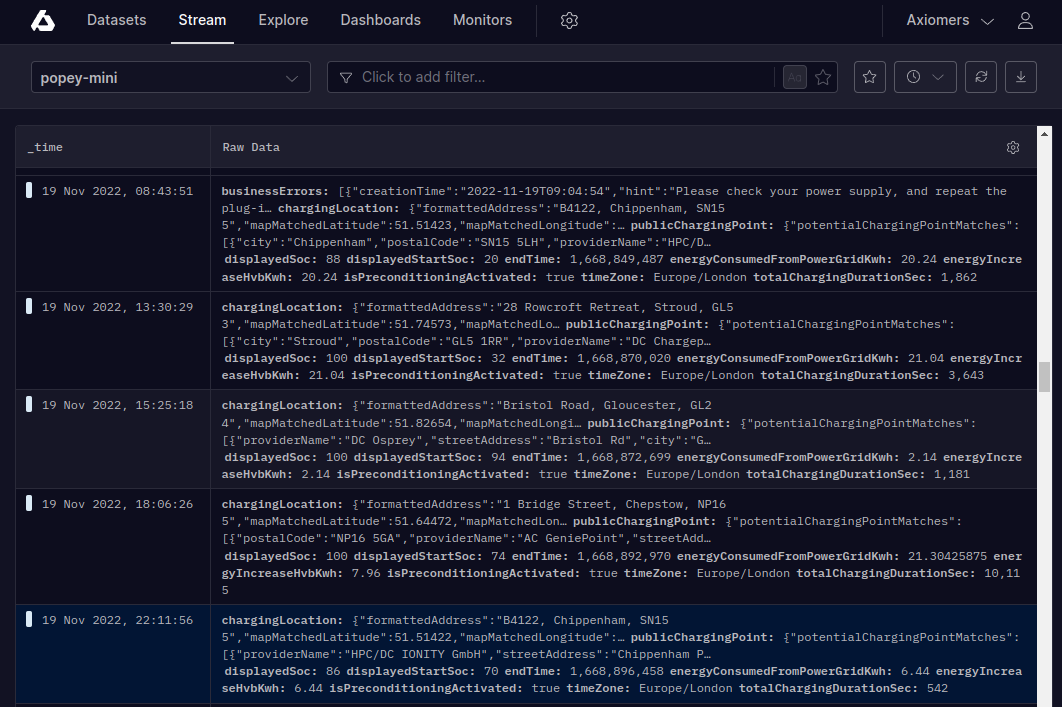Switch to the Datasets tab
1062x707 pixels.
pos(116,21)
